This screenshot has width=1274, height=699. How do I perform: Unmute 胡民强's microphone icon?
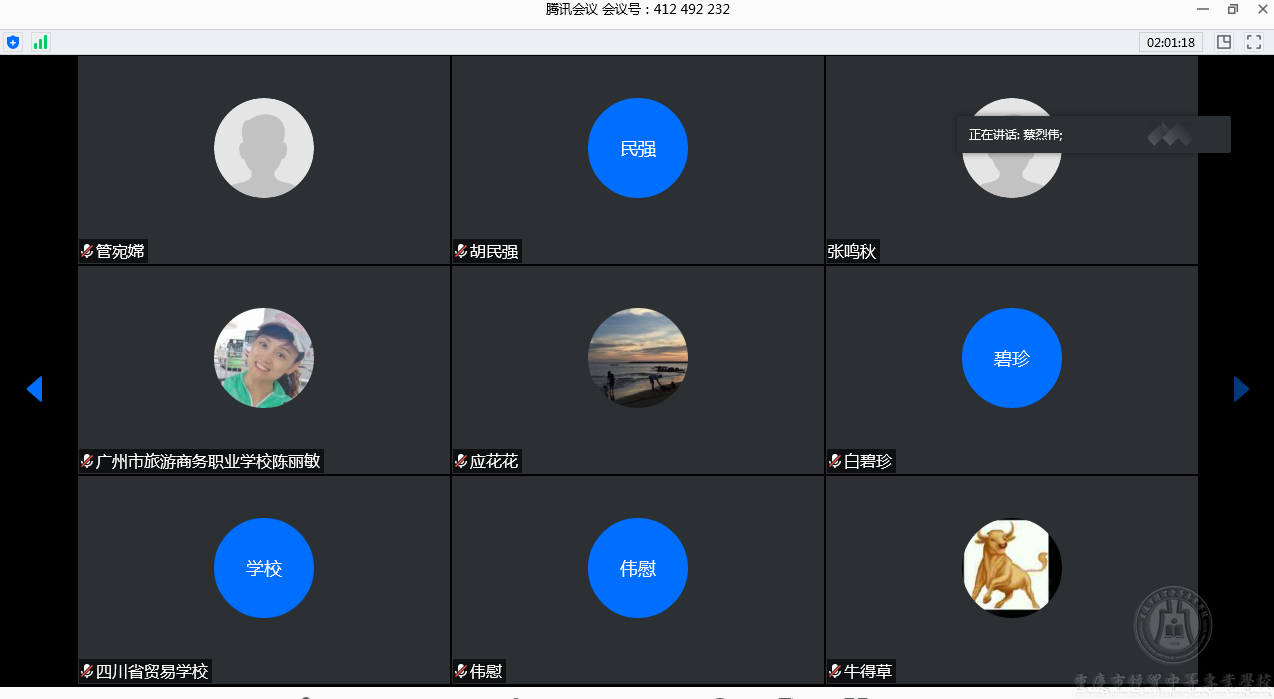click(x=460, y=251)
